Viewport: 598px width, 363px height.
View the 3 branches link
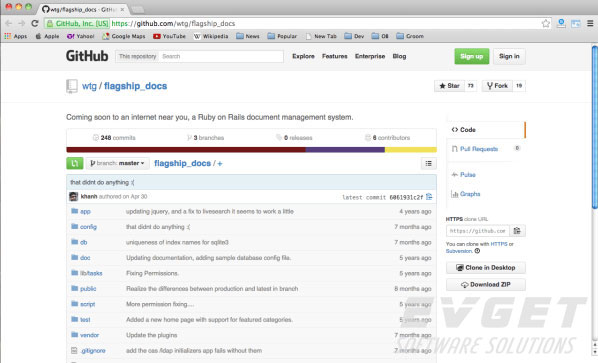[205, 138]
